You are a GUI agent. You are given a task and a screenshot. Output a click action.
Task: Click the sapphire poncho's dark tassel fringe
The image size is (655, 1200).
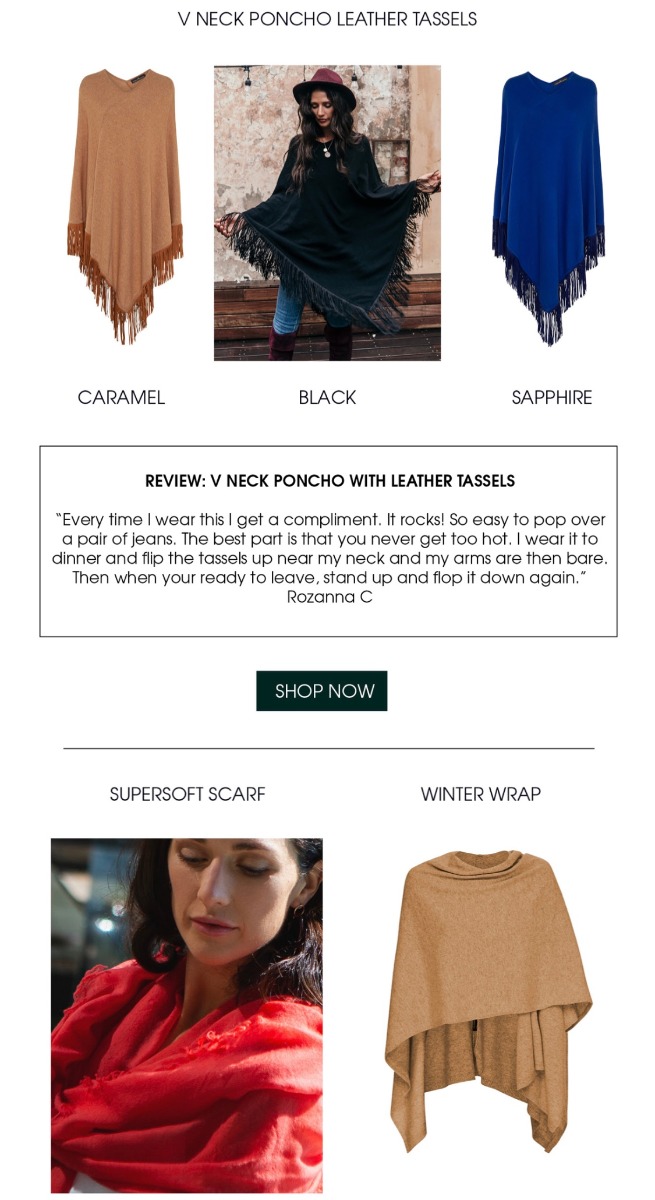point(548,285)
